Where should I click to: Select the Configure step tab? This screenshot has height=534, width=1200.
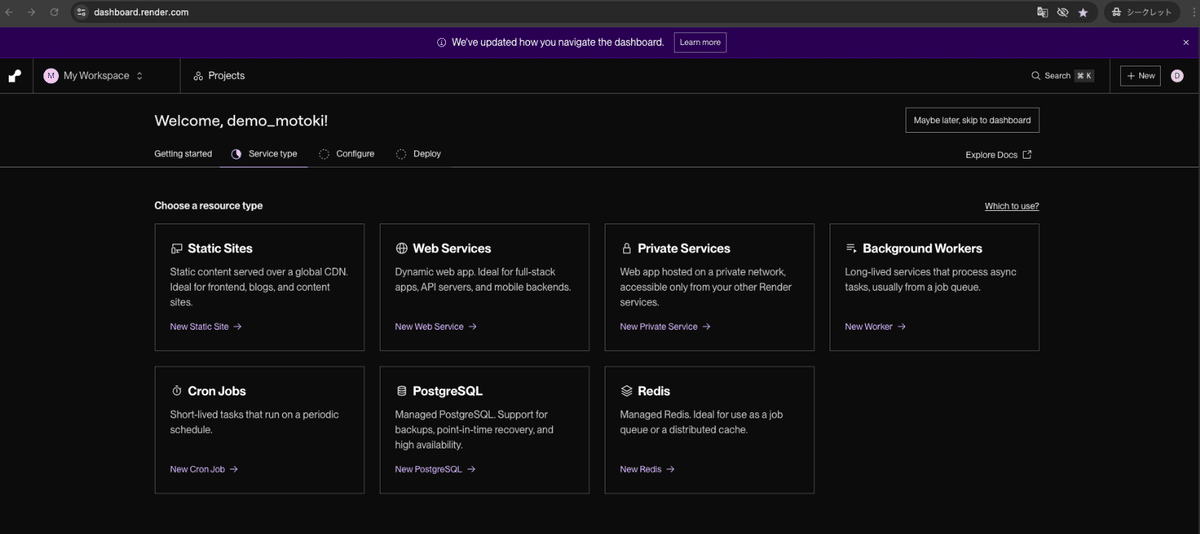click(x=346, y=154)
